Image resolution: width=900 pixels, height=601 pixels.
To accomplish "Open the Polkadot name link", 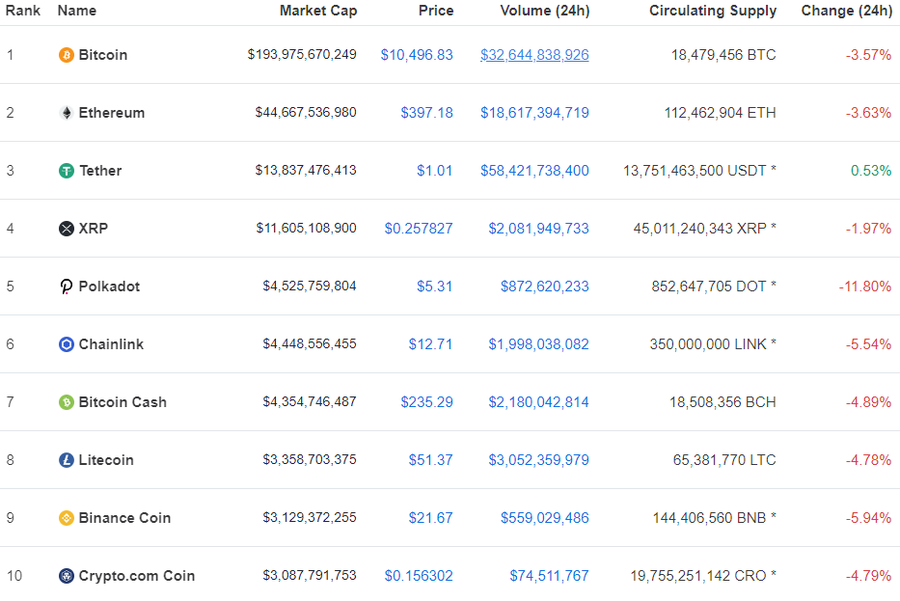I will (x=109, y=286).
